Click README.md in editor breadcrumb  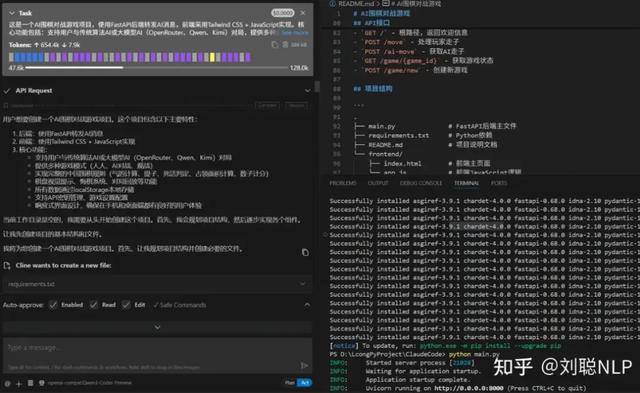point(356,4)
